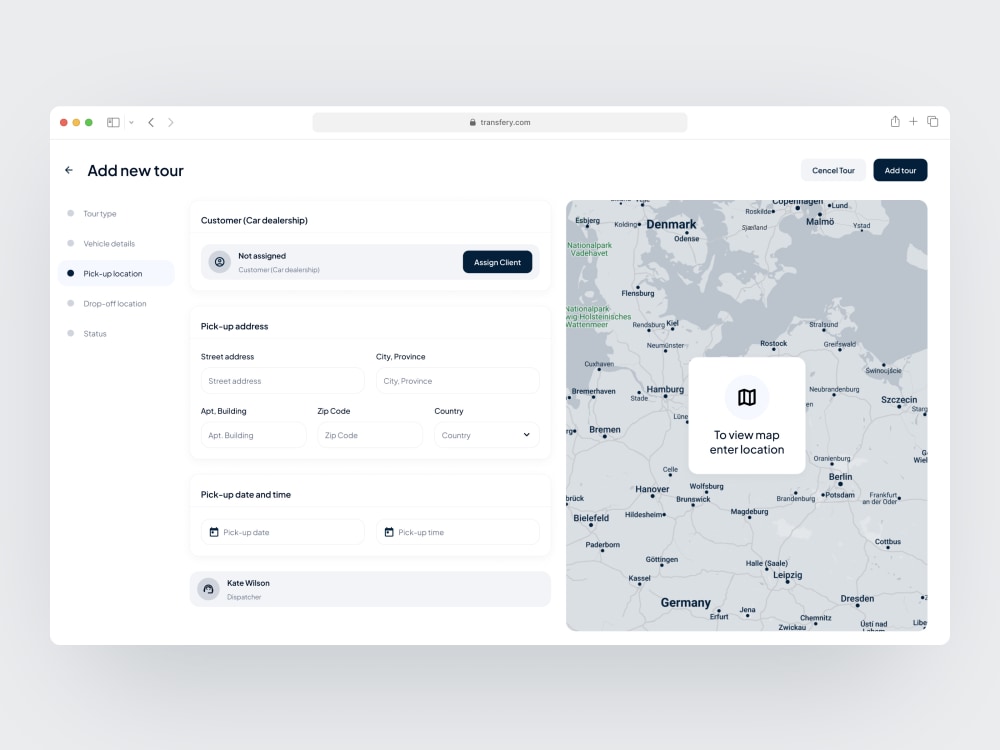Select the Vehicle details step in sidebar
1000x750 pixels.
pyautogui.click(x=69, y=243)
